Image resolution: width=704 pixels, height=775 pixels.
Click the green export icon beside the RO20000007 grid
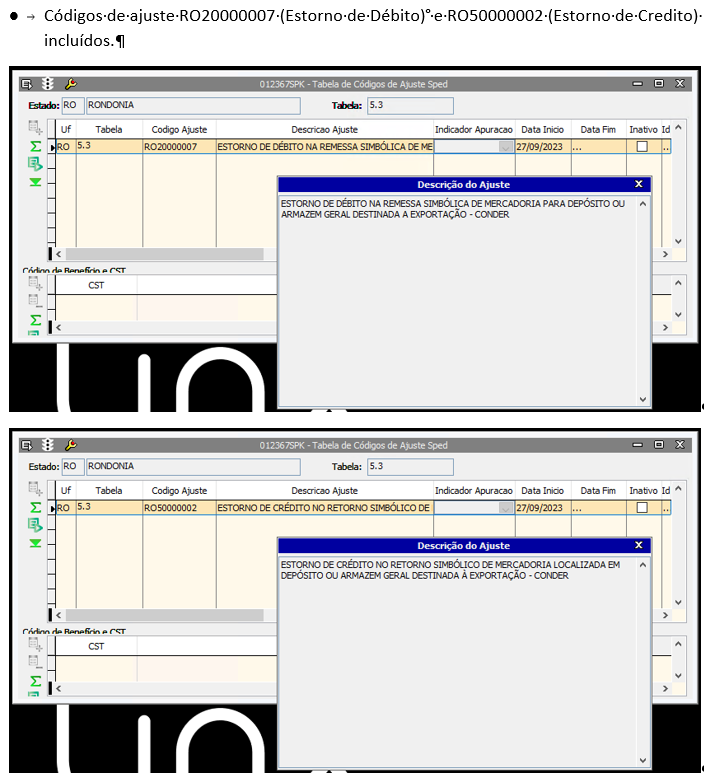click(x=35, y=164)
